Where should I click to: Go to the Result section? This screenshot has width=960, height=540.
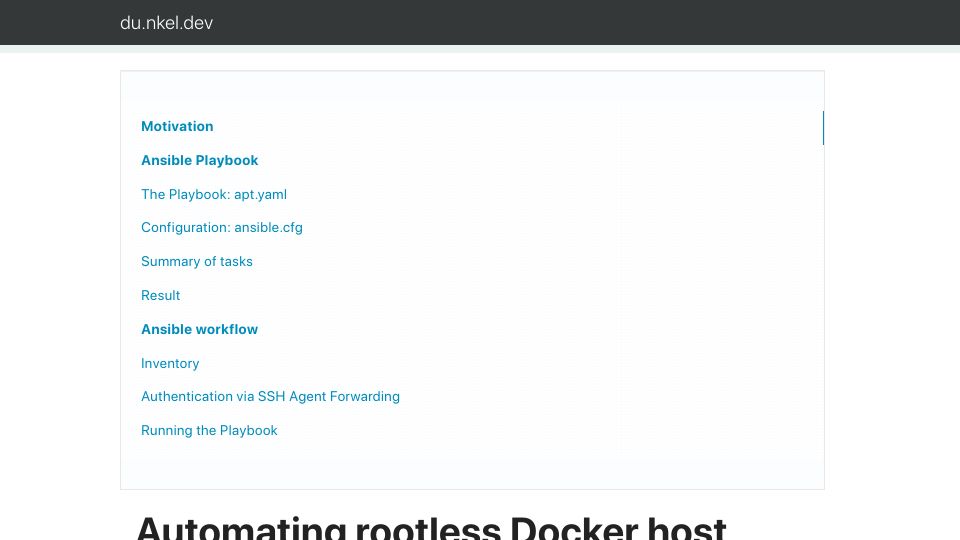160,295
